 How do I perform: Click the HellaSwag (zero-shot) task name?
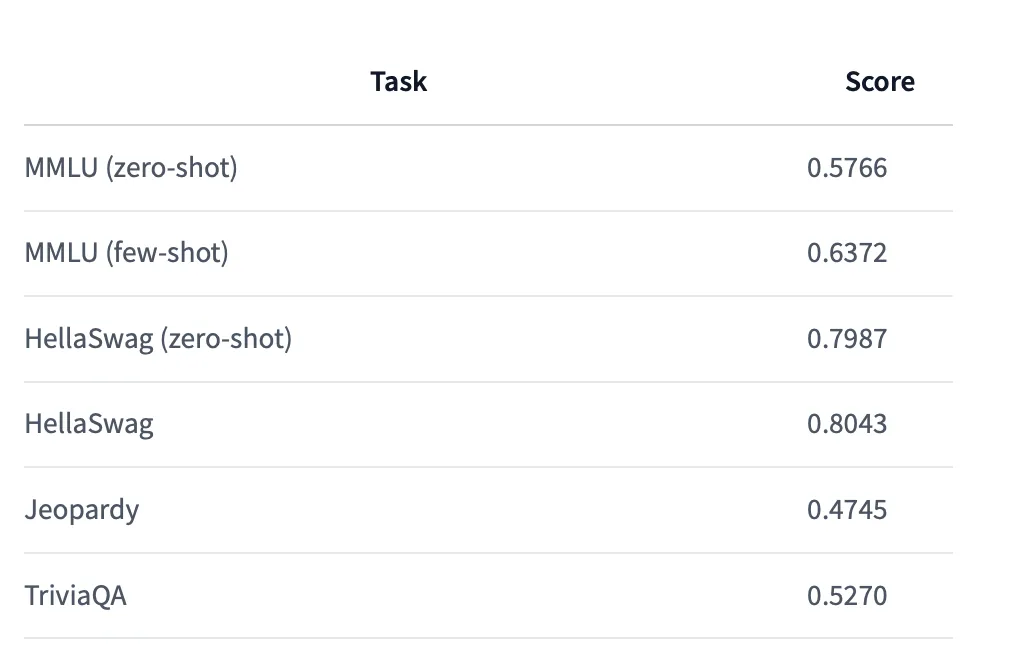(158, 339)
